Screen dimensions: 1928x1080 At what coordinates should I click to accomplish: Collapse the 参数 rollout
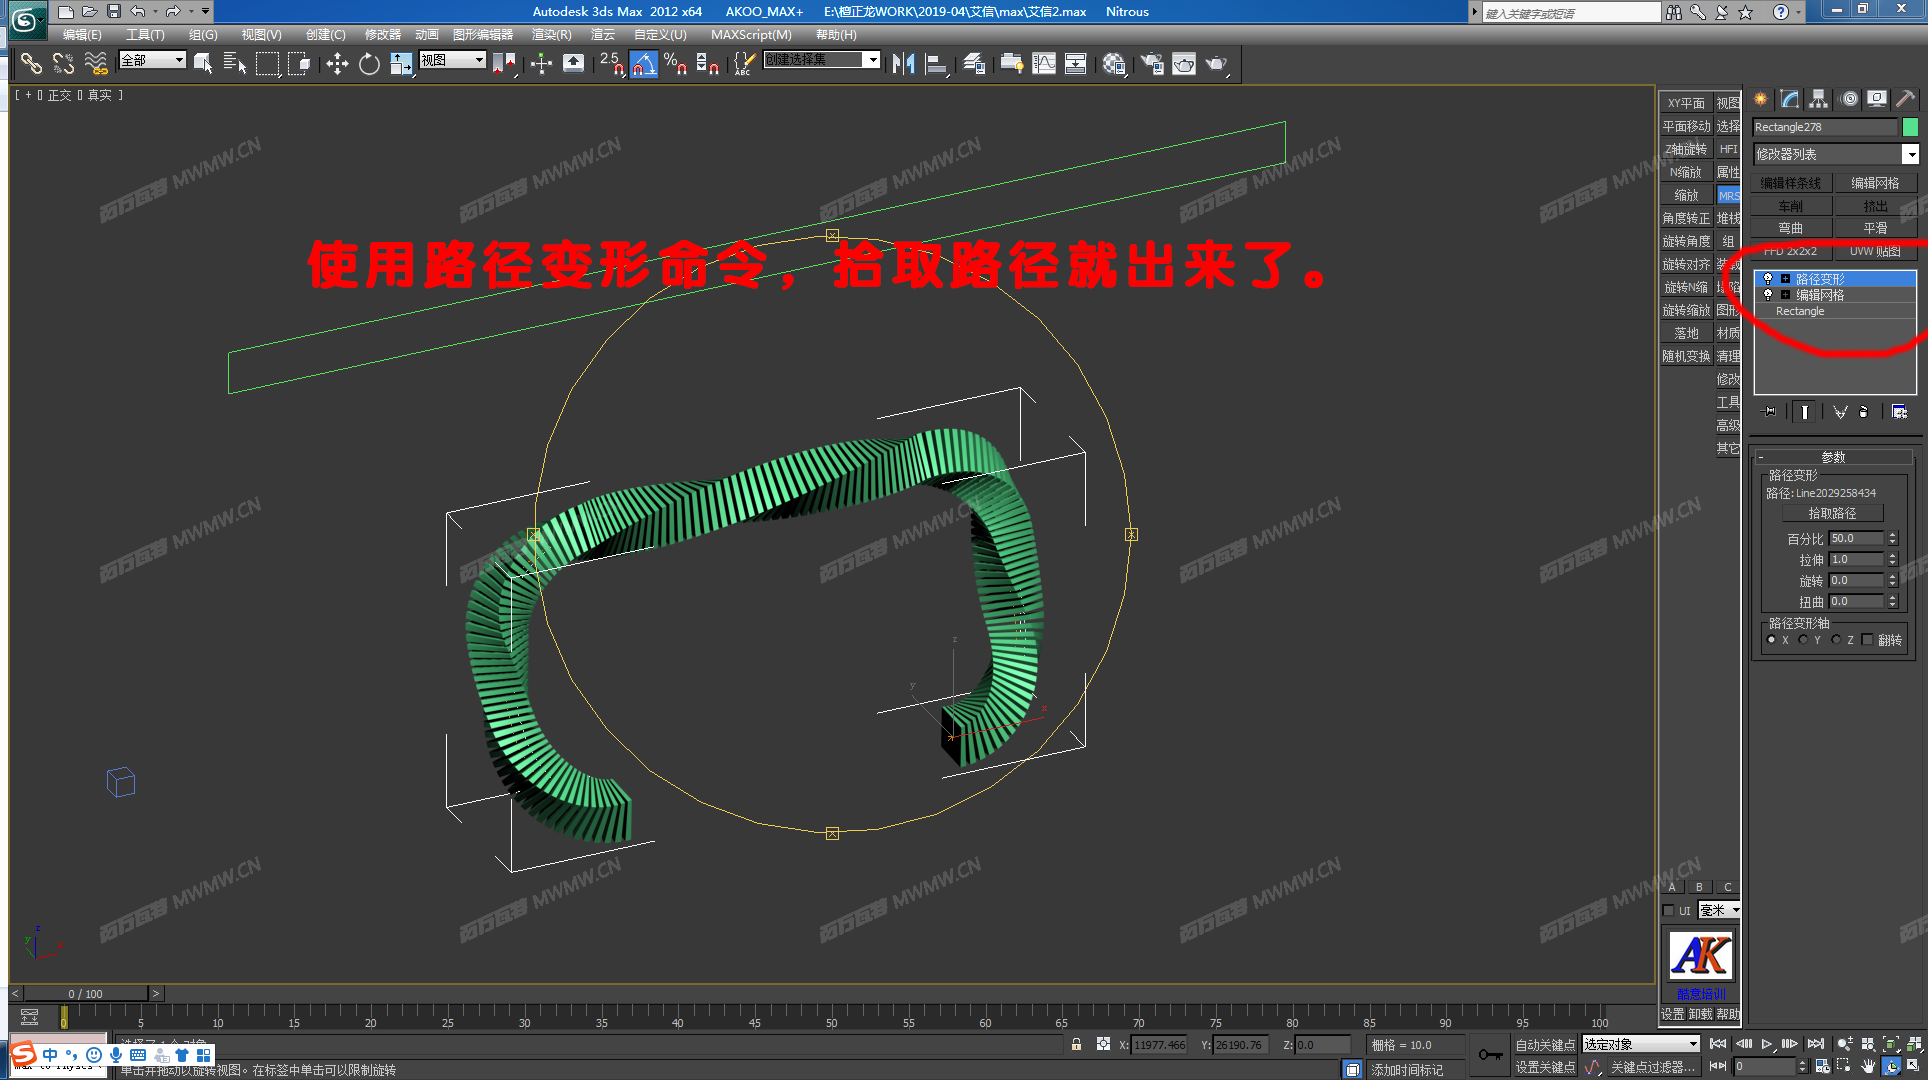click(1834, 457)
